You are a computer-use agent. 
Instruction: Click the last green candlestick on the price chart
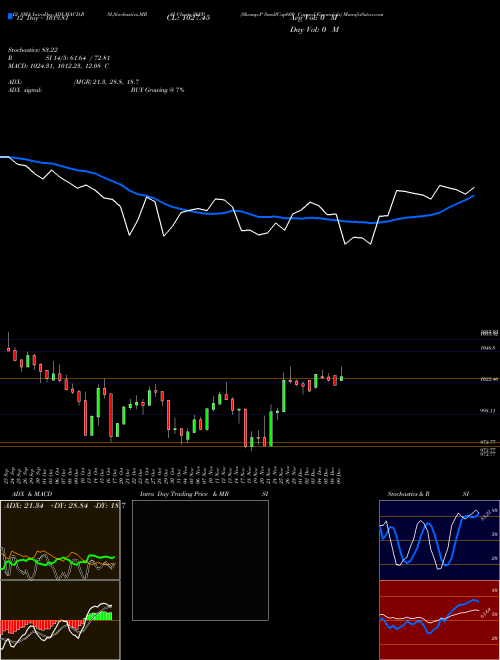coord(341,378)
